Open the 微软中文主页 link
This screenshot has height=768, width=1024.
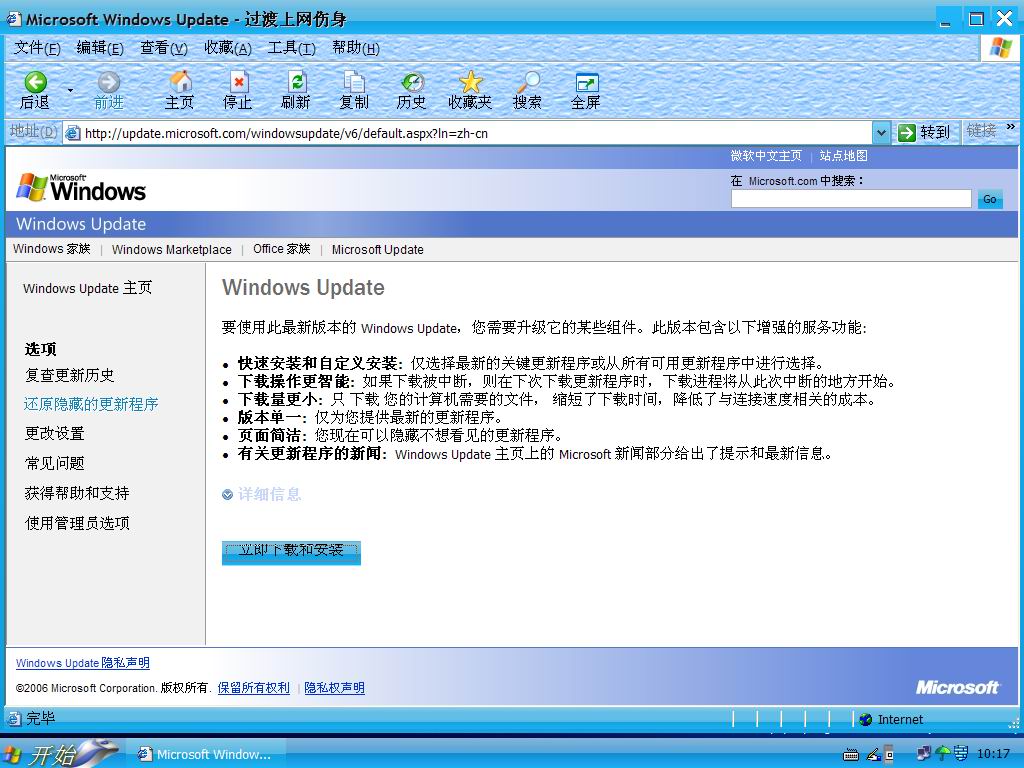[x=766, y=155]
